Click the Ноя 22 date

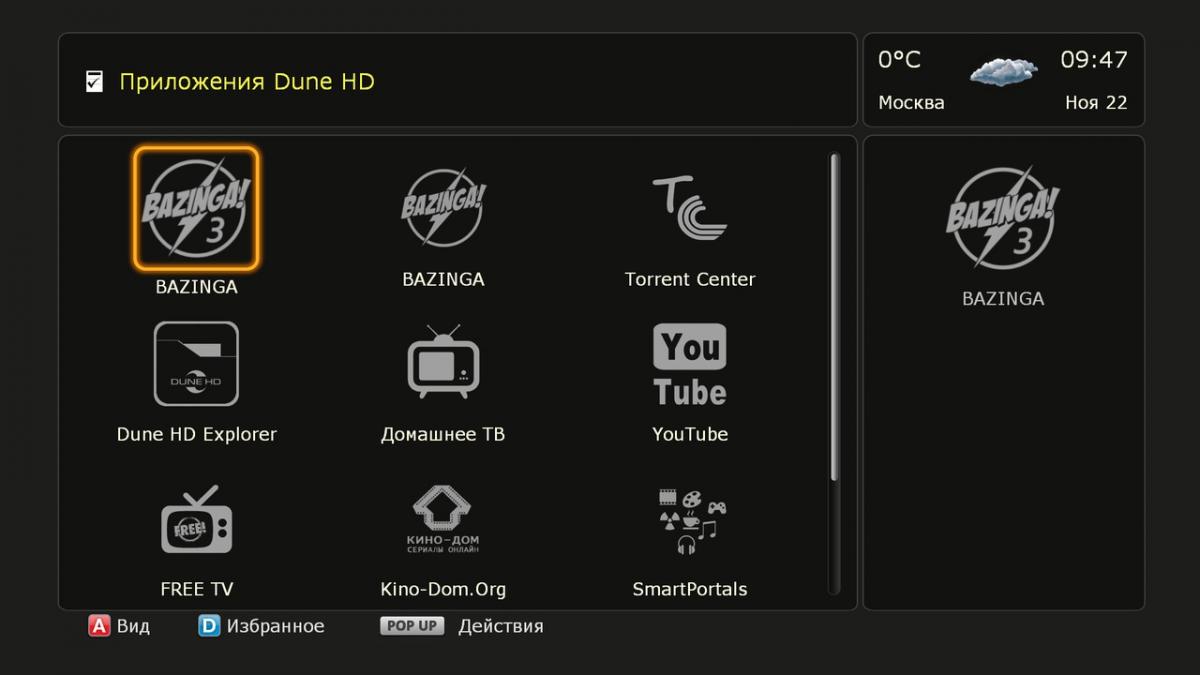[1096, 103]
